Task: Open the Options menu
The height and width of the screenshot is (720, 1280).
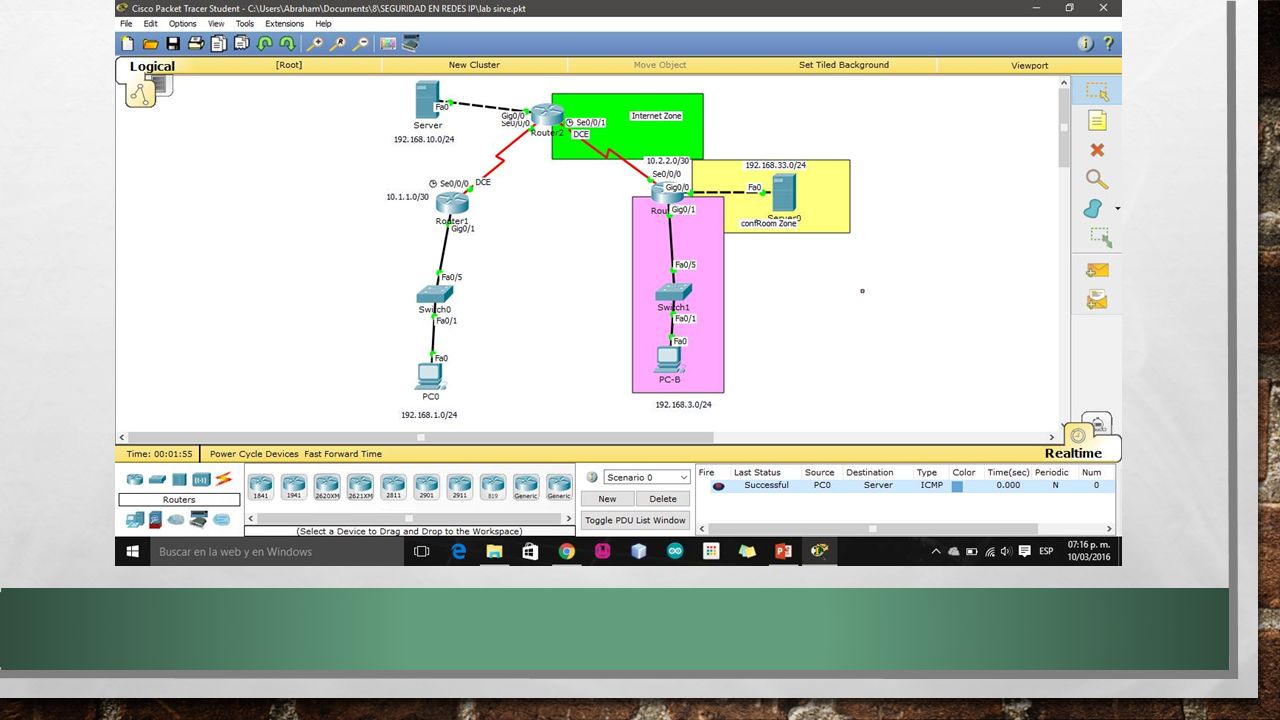Action: coord(182,23)
